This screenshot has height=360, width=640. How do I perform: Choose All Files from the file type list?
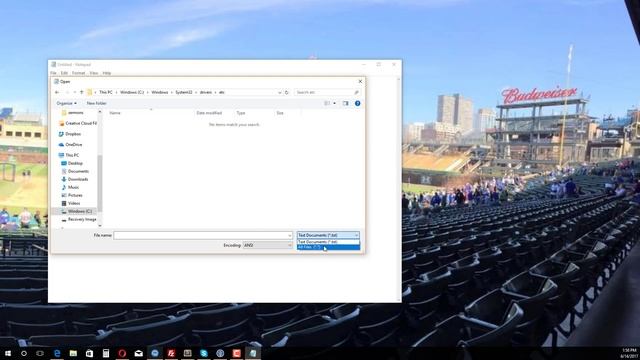point(328,247)
